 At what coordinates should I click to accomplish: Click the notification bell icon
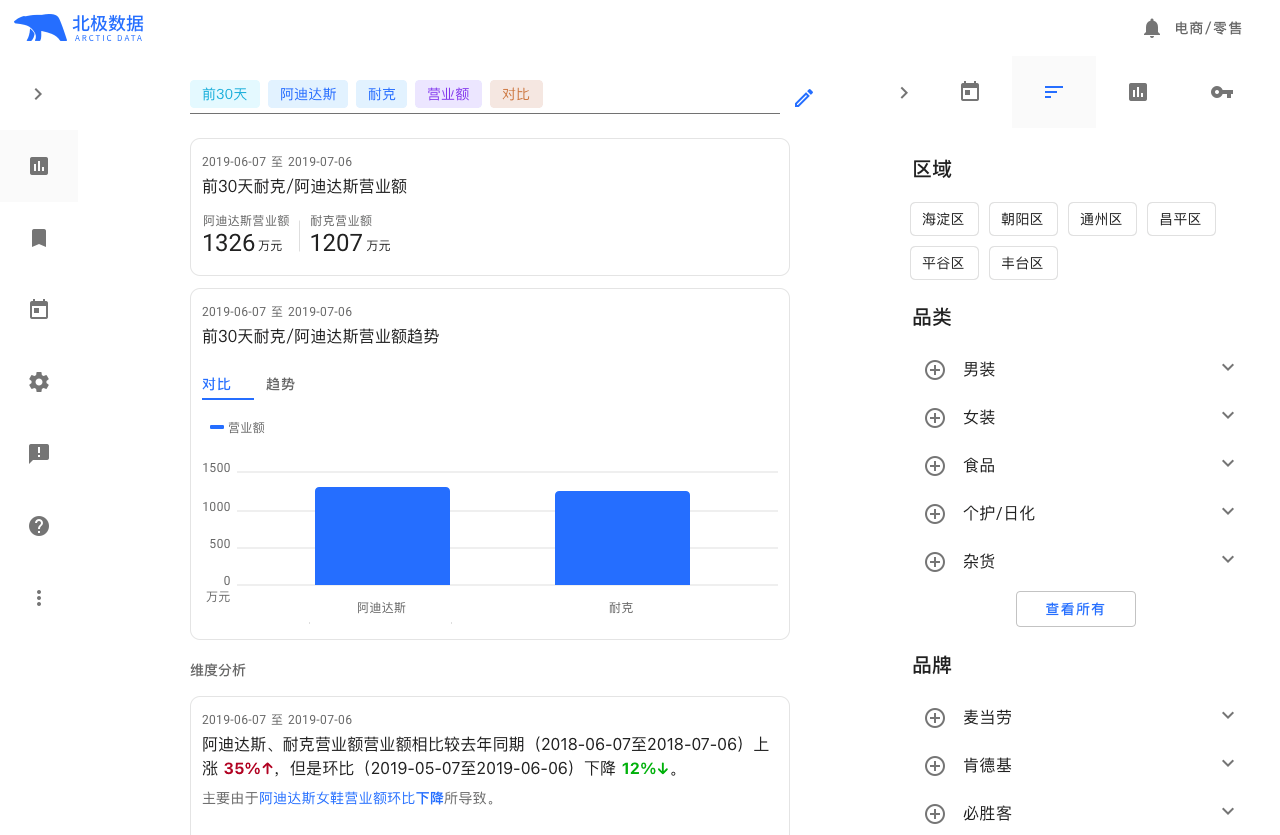point(1152,28)
